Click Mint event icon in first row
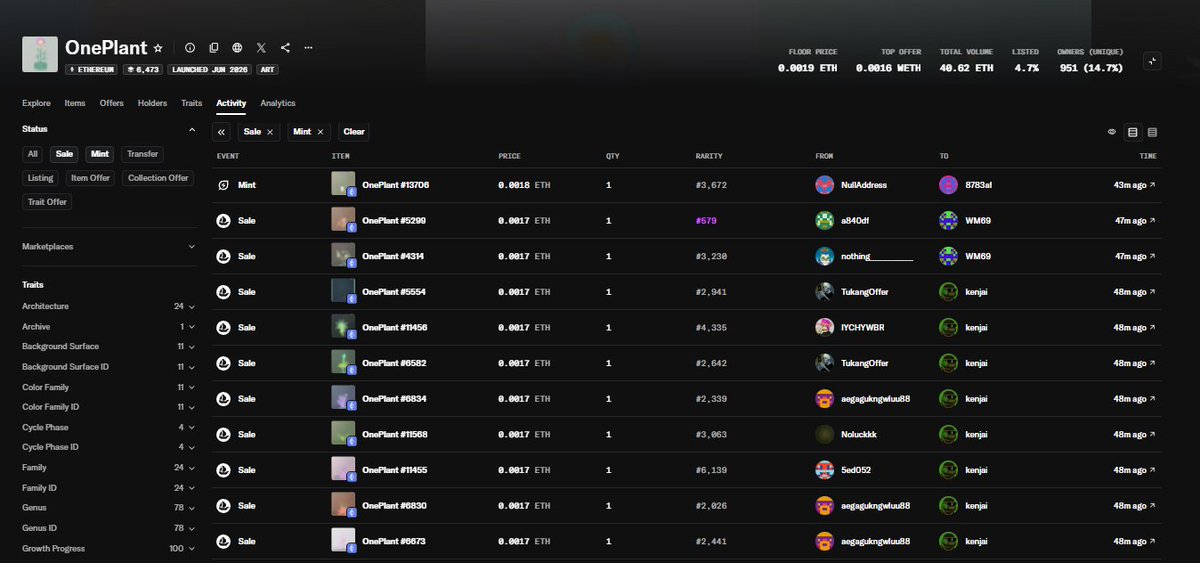 224,185
